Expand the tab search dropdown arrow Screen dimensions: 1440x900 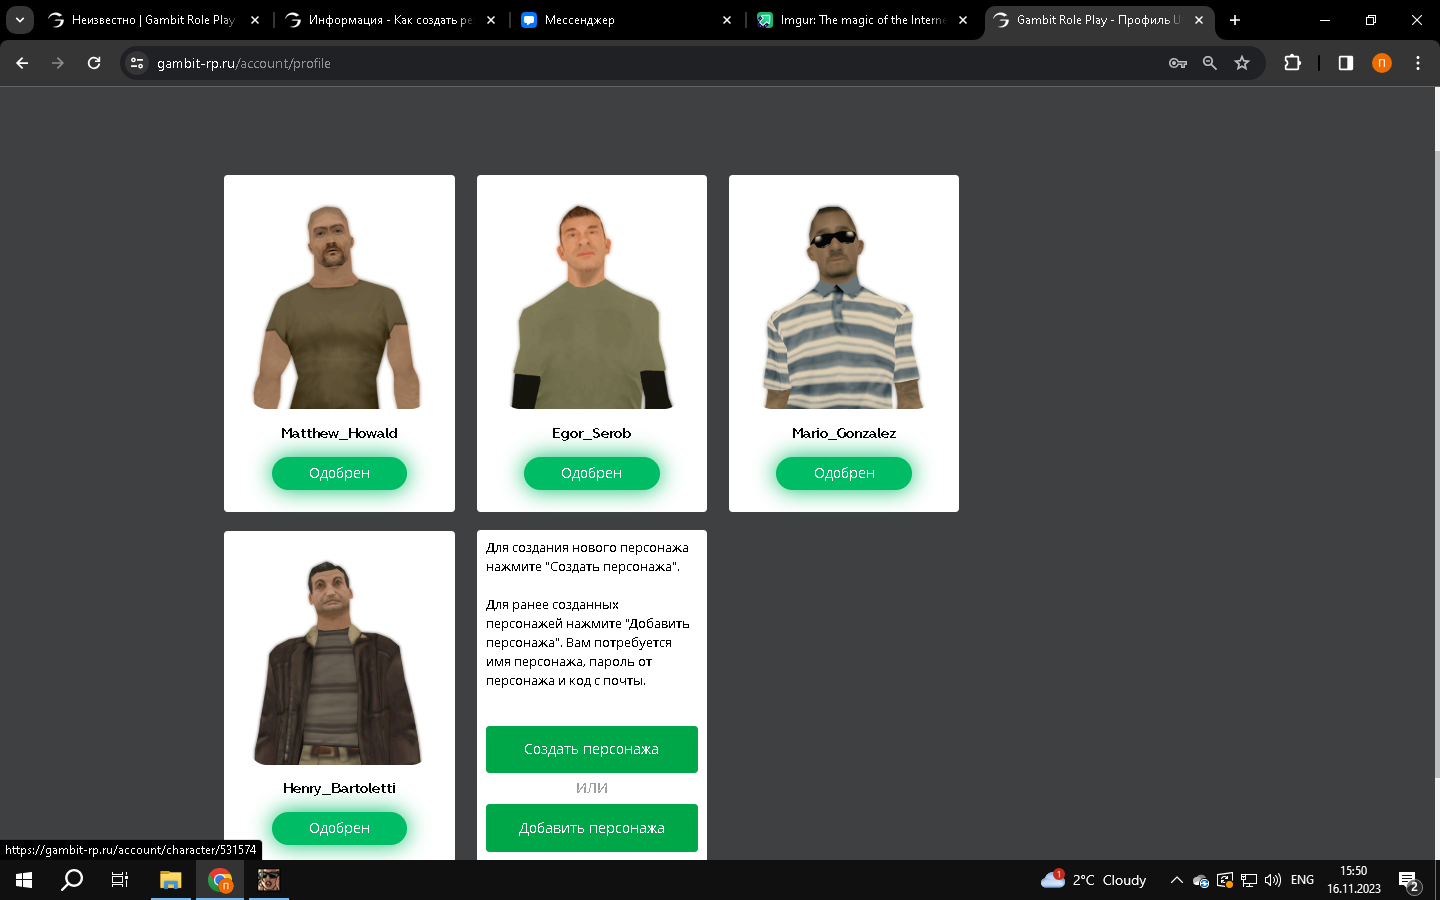[20, 20]
